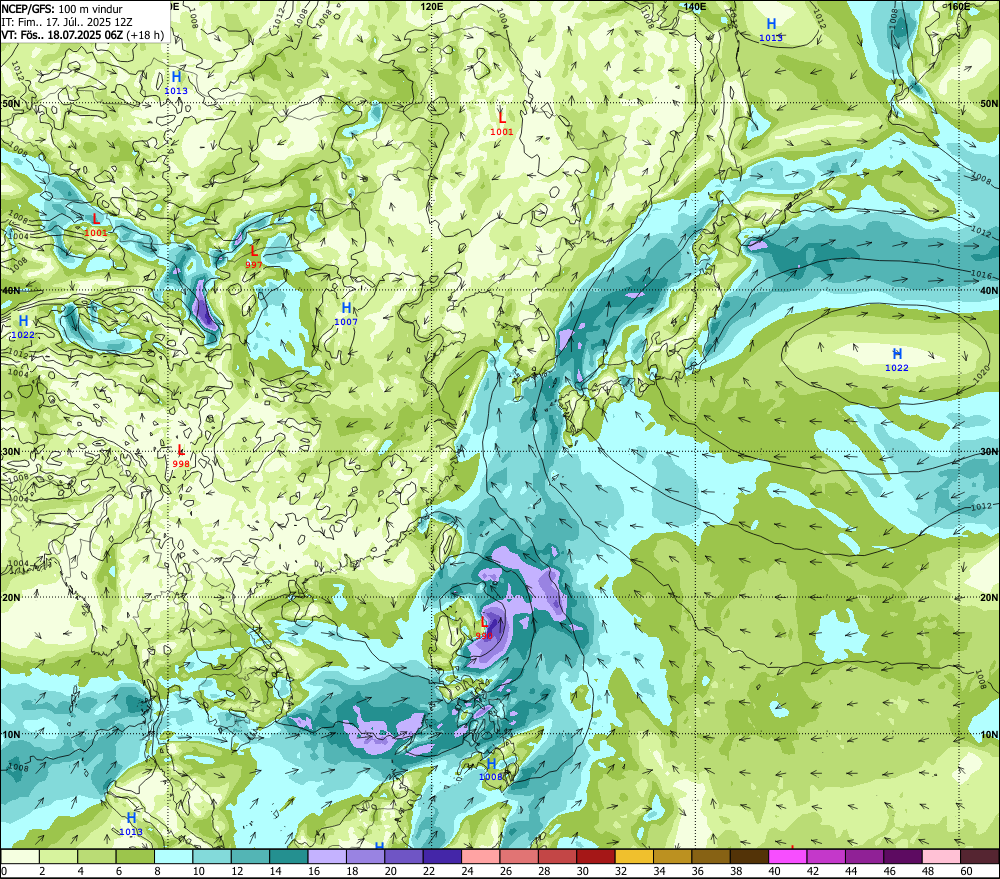
Task: Click the H 1013 high near the 140E label
Action: pyautogui.click(x=771, y=30)
